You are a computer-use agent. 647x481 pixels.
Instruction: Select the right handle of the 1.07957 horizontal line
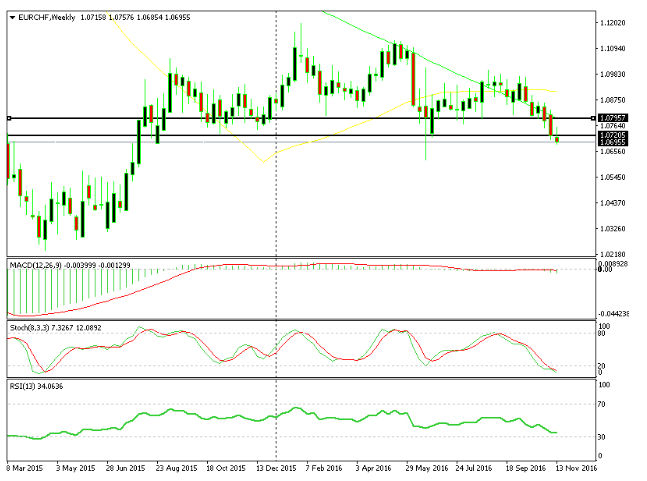click(593, 118)
